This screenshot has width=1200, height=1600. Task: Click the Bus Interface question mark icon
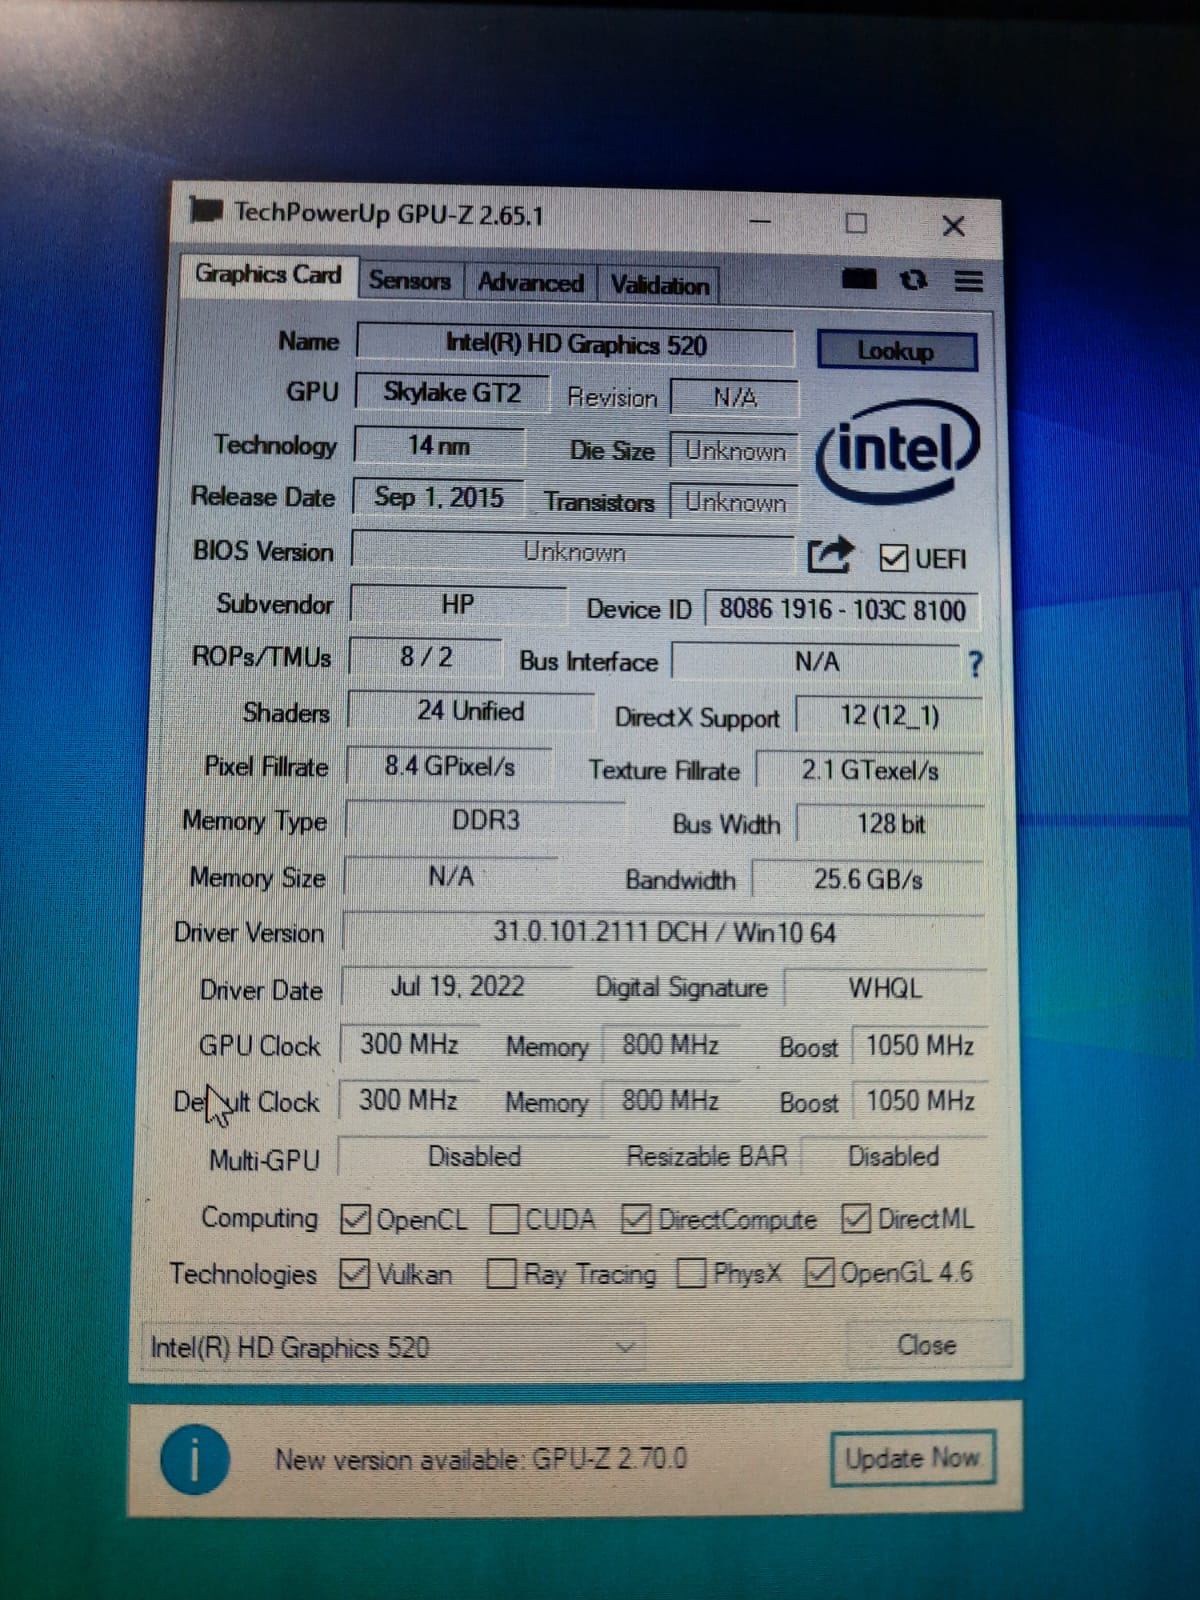click(x=975, y=664)
